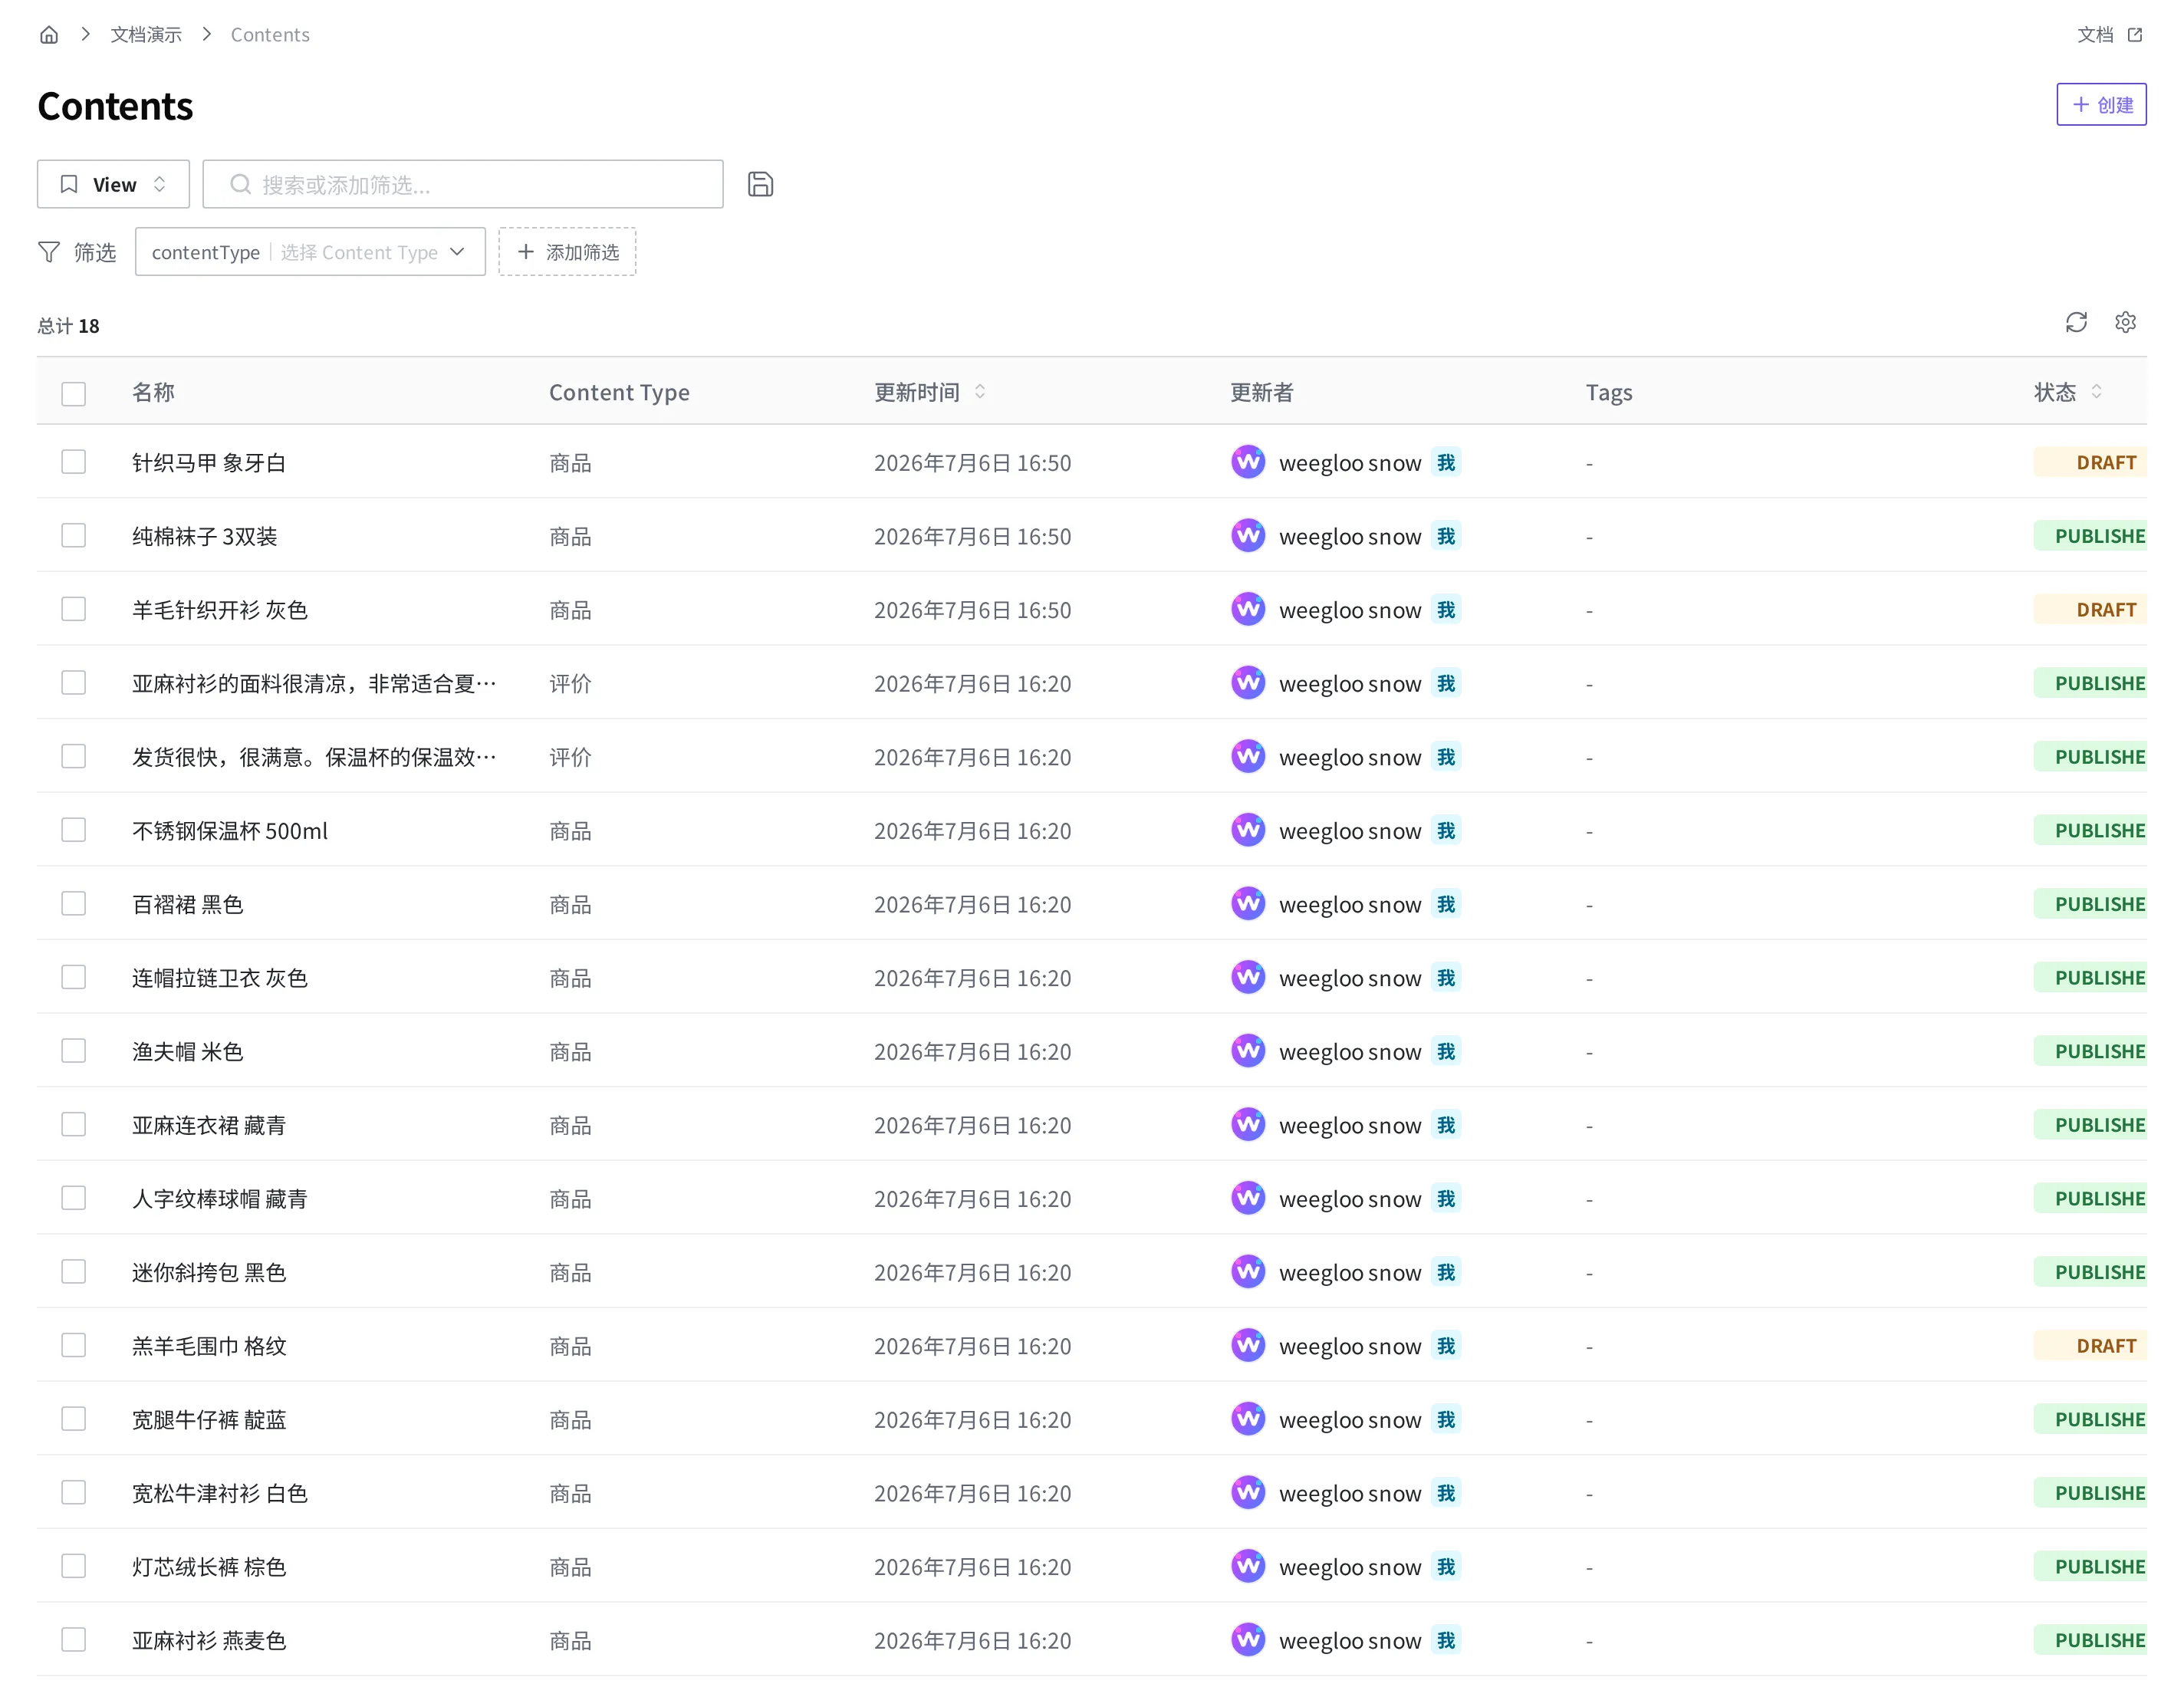Click the magnifier icon in search box

click(240, 184)
